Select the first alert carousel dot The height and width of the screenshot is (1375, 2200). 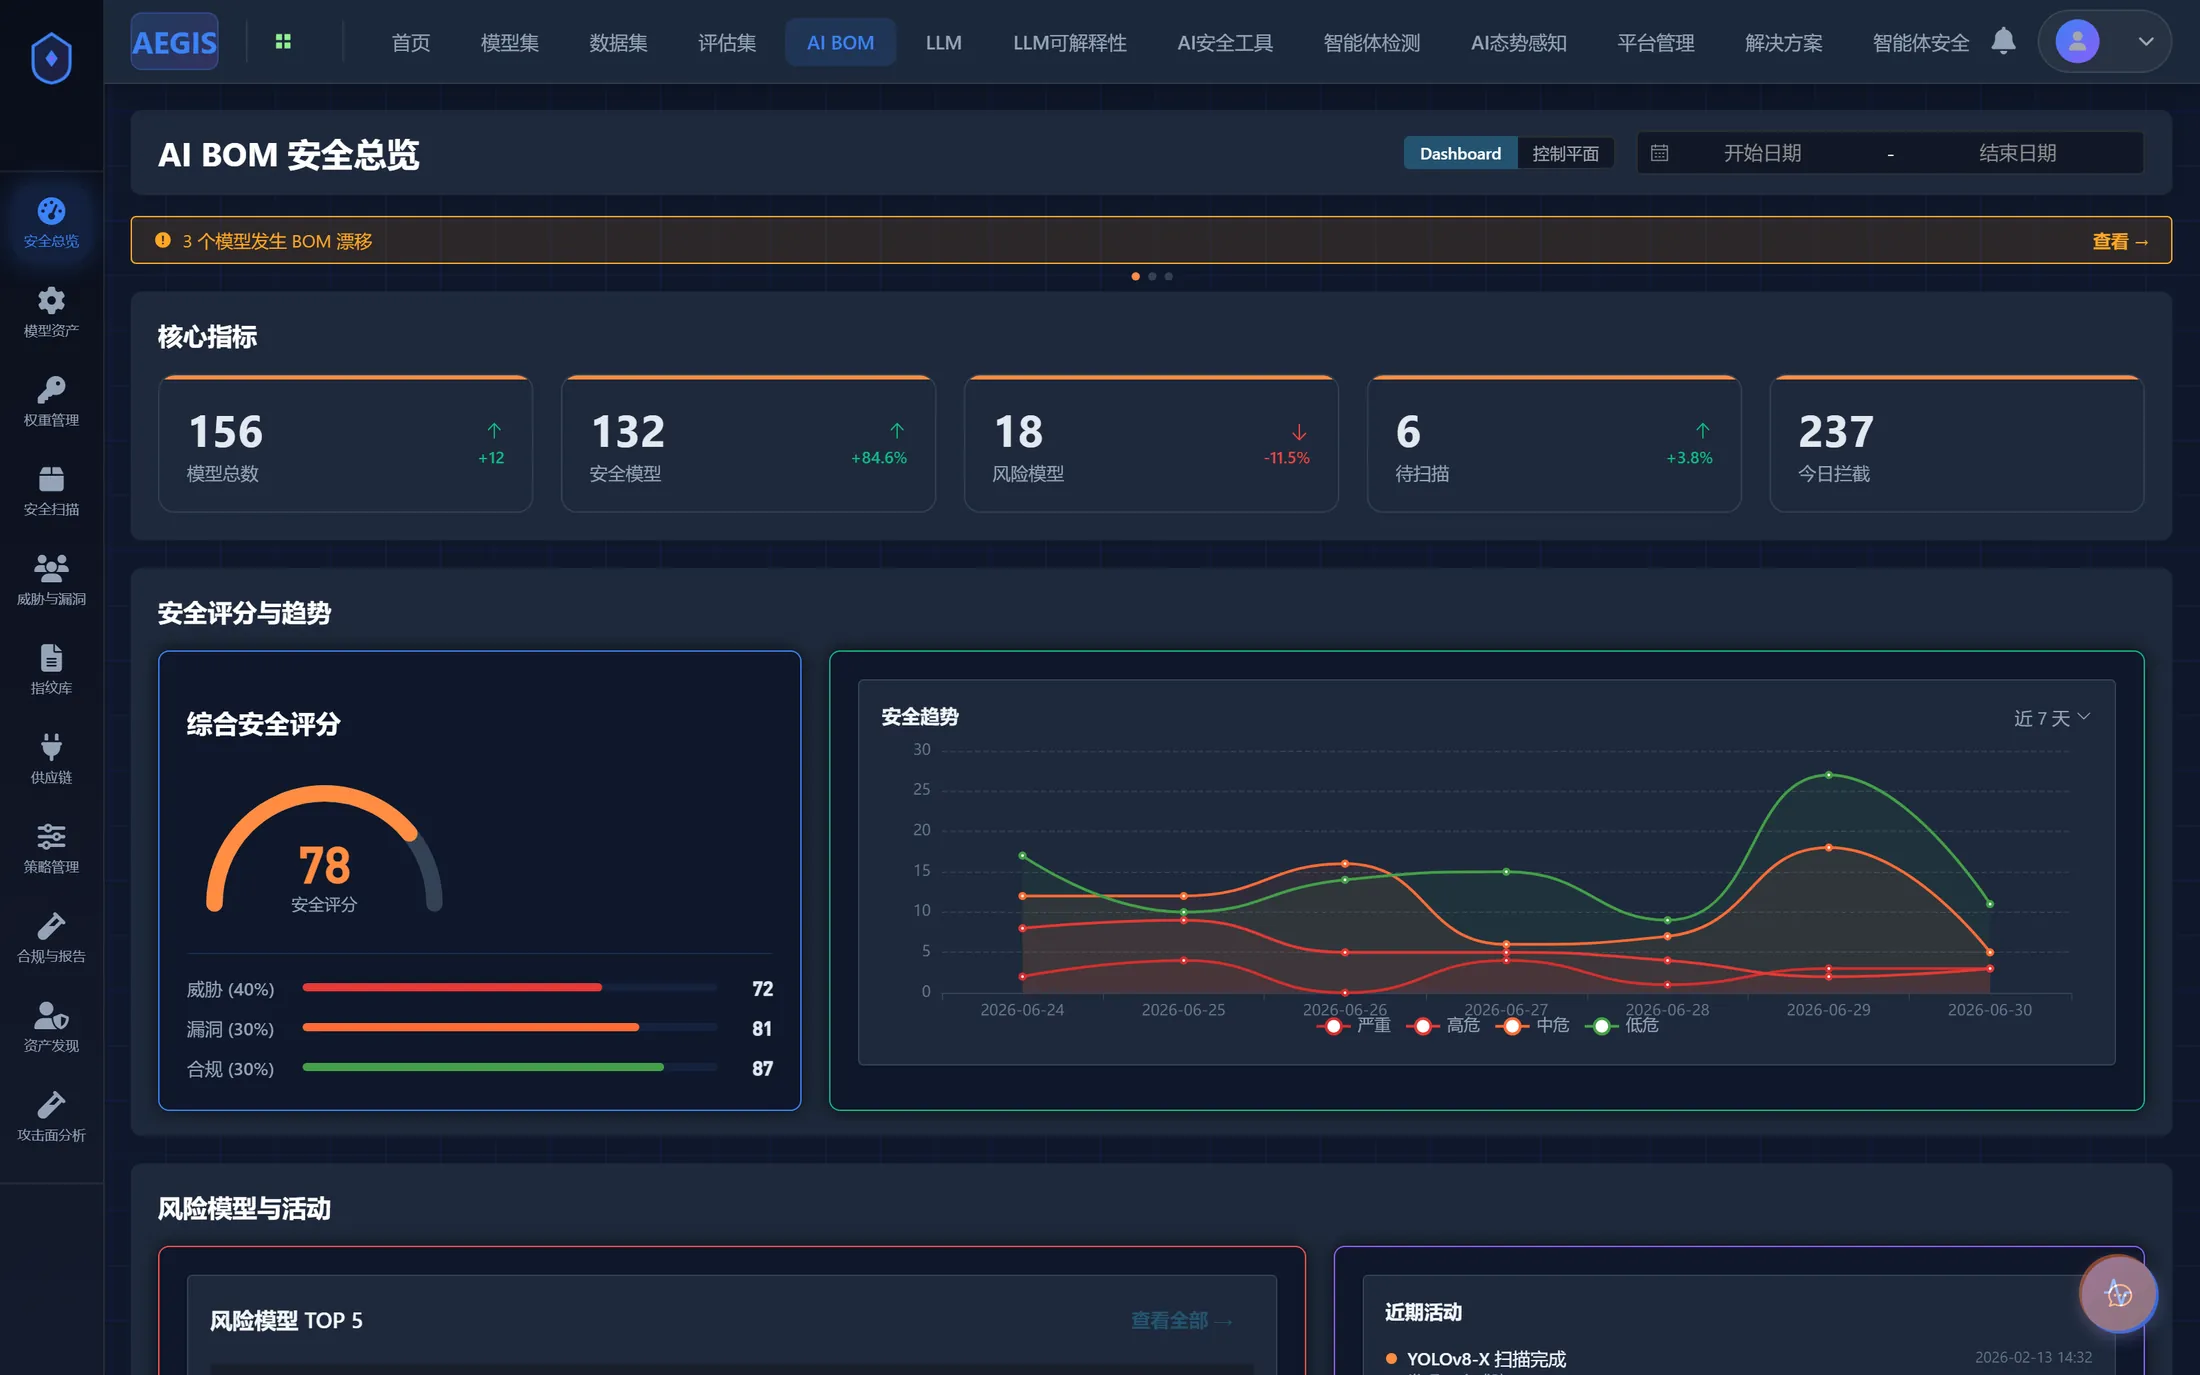coord(1135,276)
